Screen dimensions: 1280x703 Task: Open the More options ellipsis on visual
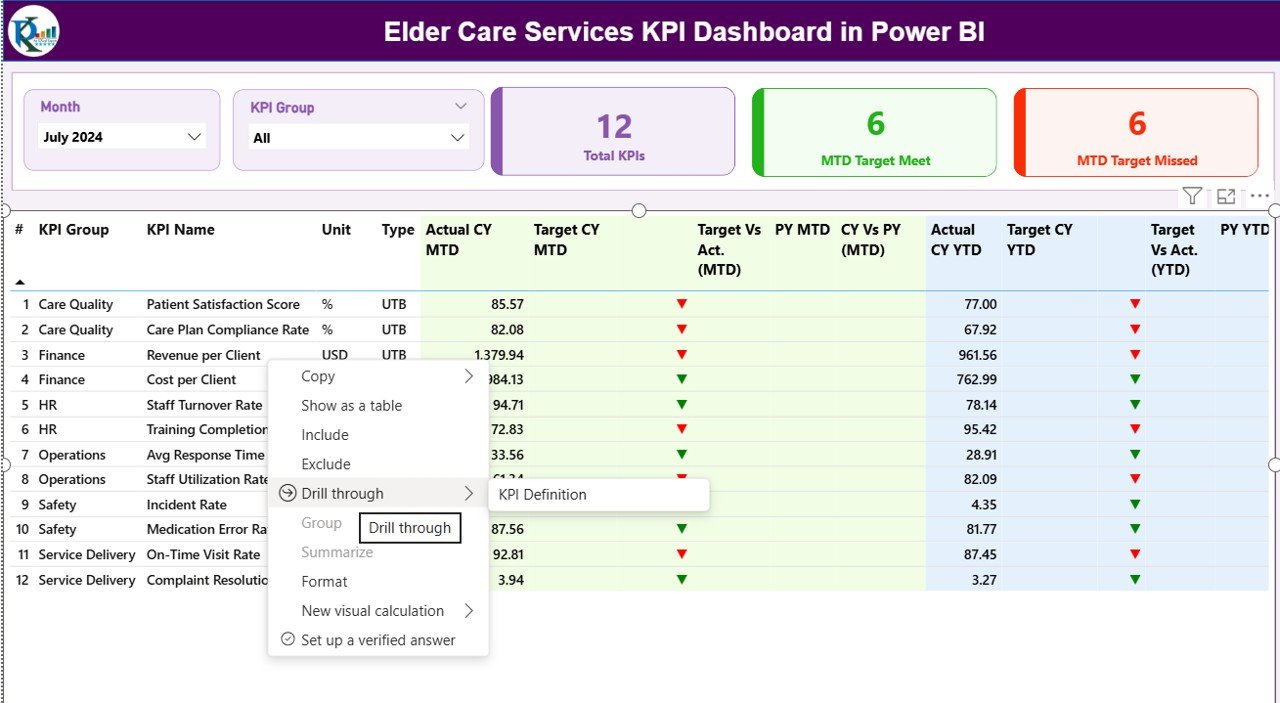coord(1259,196)
